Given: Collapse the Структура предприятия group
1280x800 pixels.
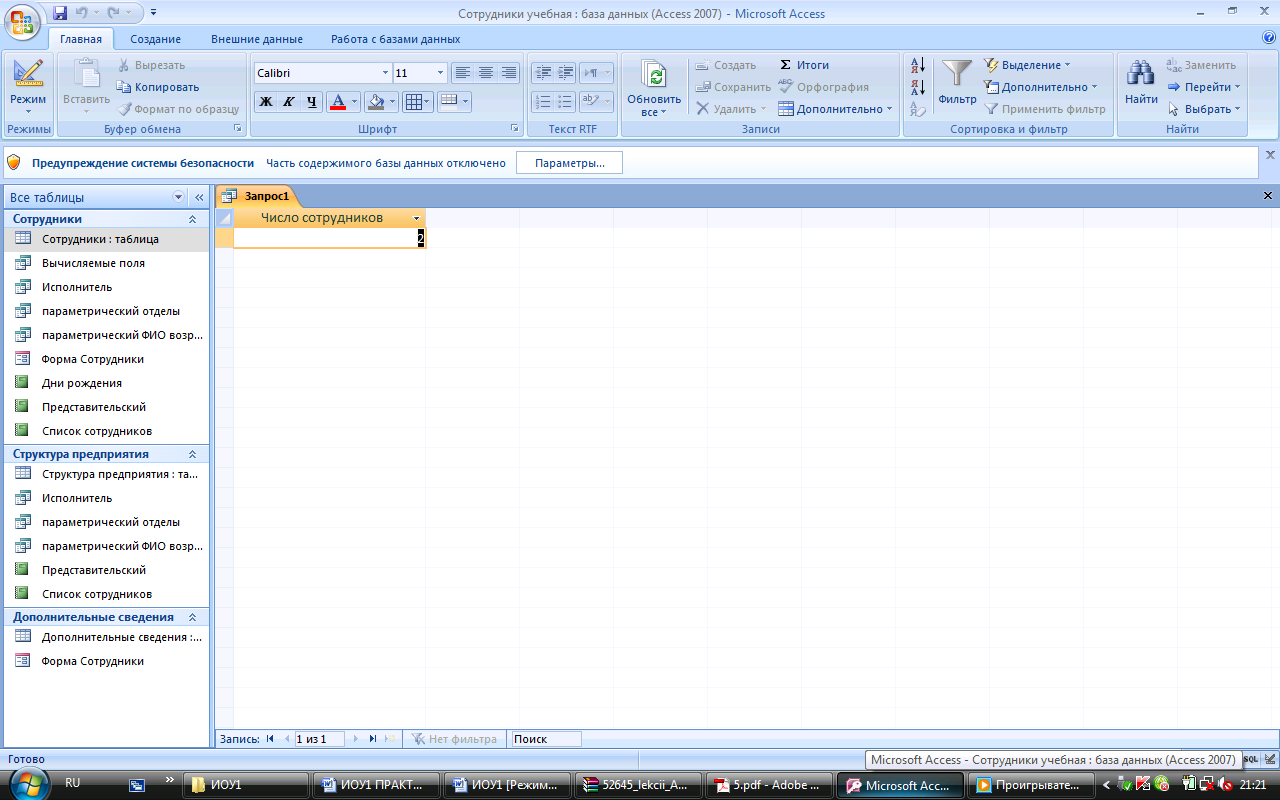Looking at the screenshot, I should tap(192, 454).
